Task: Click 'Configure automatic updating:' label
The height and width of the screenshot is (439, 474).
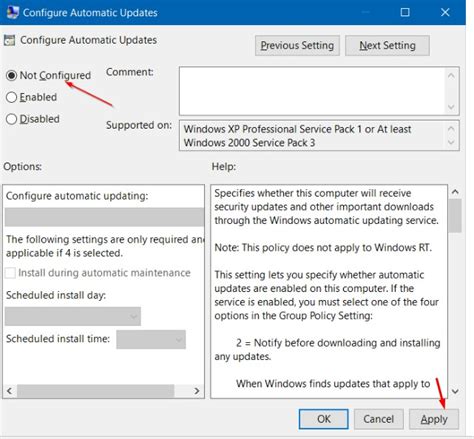Action: pos(77,196)
